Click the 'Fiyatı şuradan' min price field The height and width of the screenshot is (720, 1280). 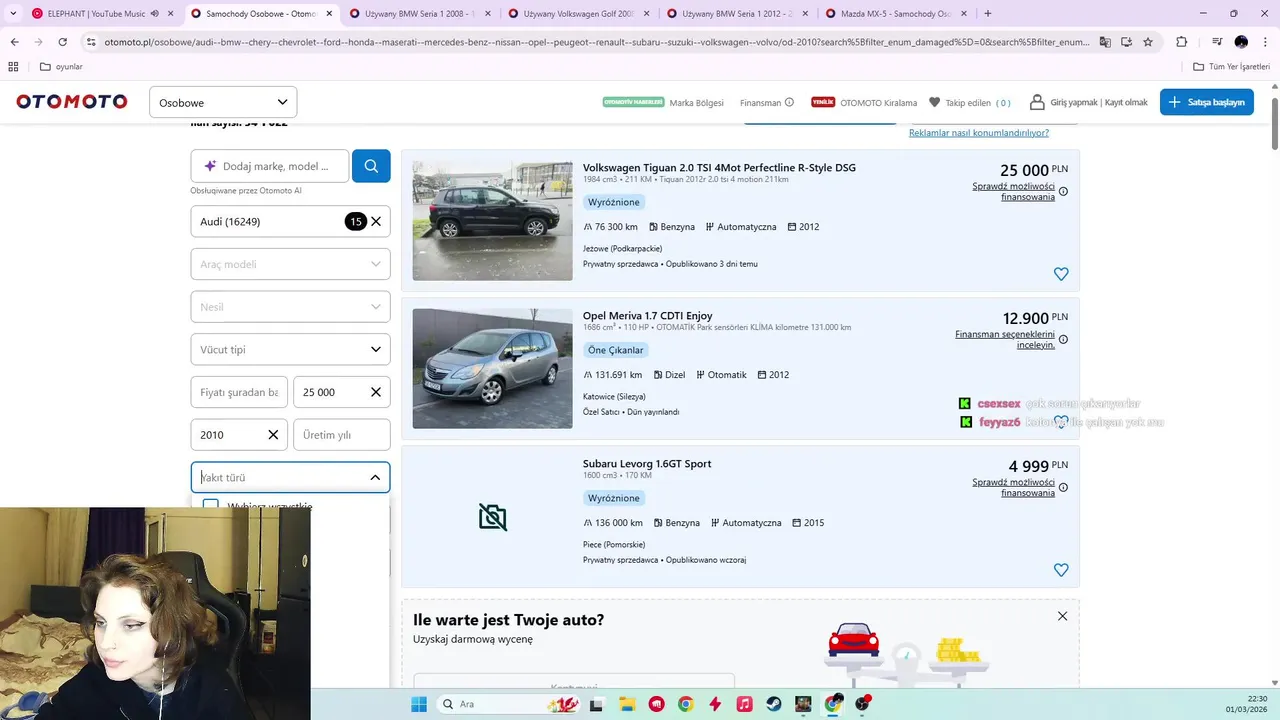[239, 392]
